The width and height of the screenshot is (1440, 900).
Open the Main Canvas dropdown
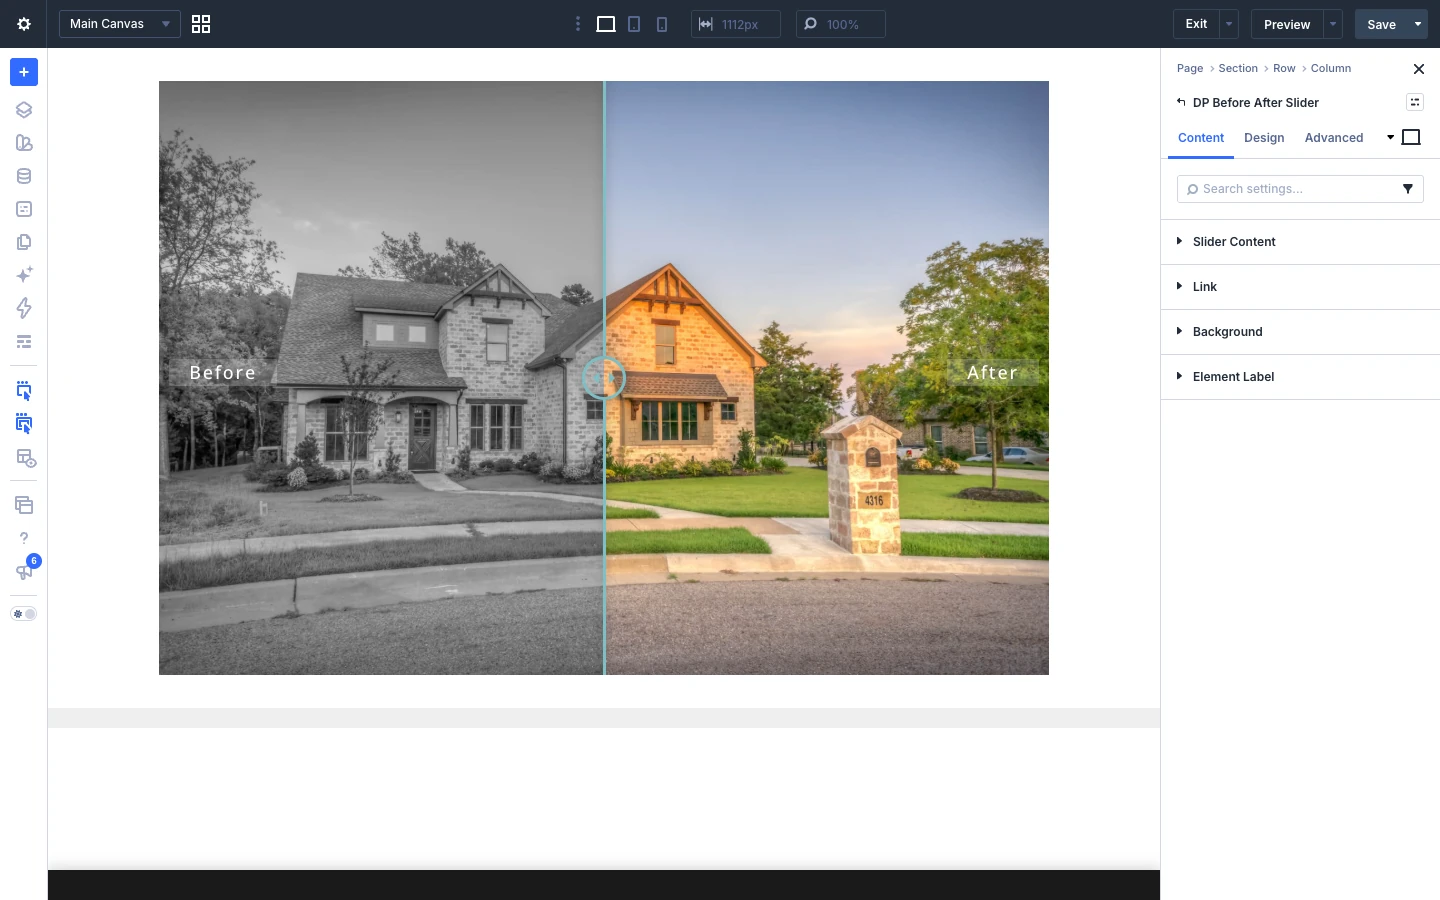point(120,24)
